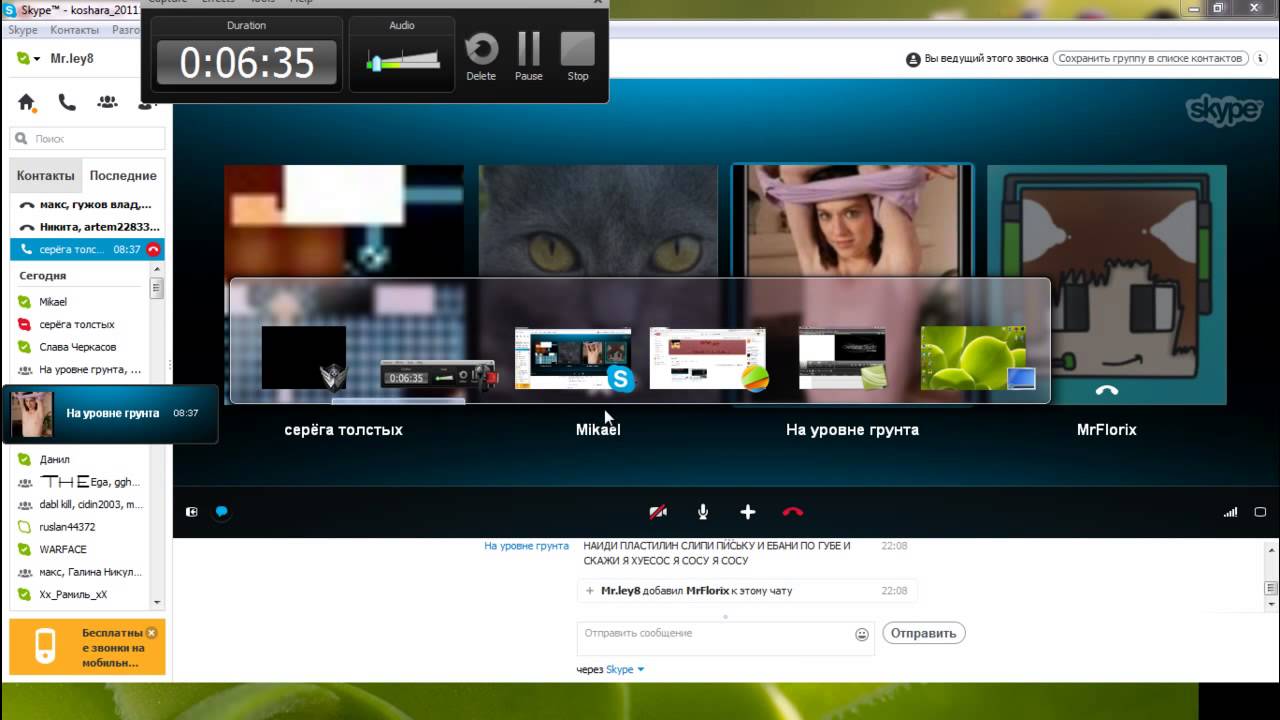Open the ruslan44372 contact
Screen dimensions: 1280x720
click(80, 526)
